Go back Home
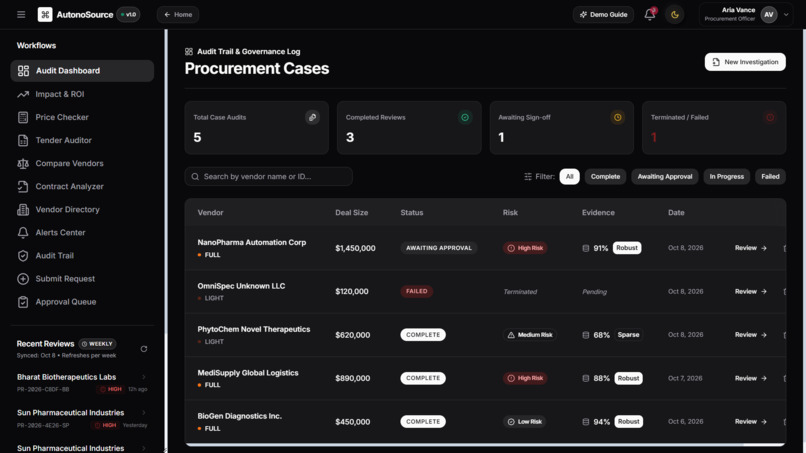Image resolution: width=806 pixels, height=453 pixels. point(178,14)
